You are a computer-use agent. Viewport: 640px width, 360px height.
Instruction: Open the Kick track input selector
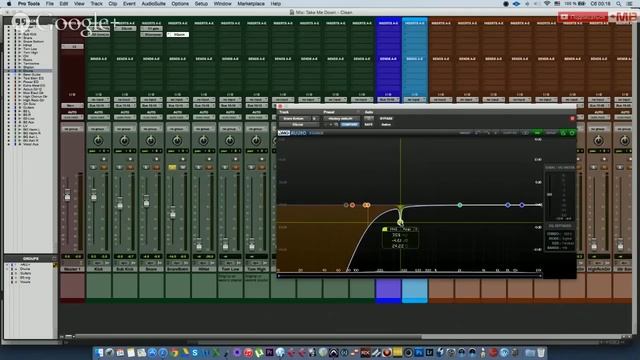98,100
